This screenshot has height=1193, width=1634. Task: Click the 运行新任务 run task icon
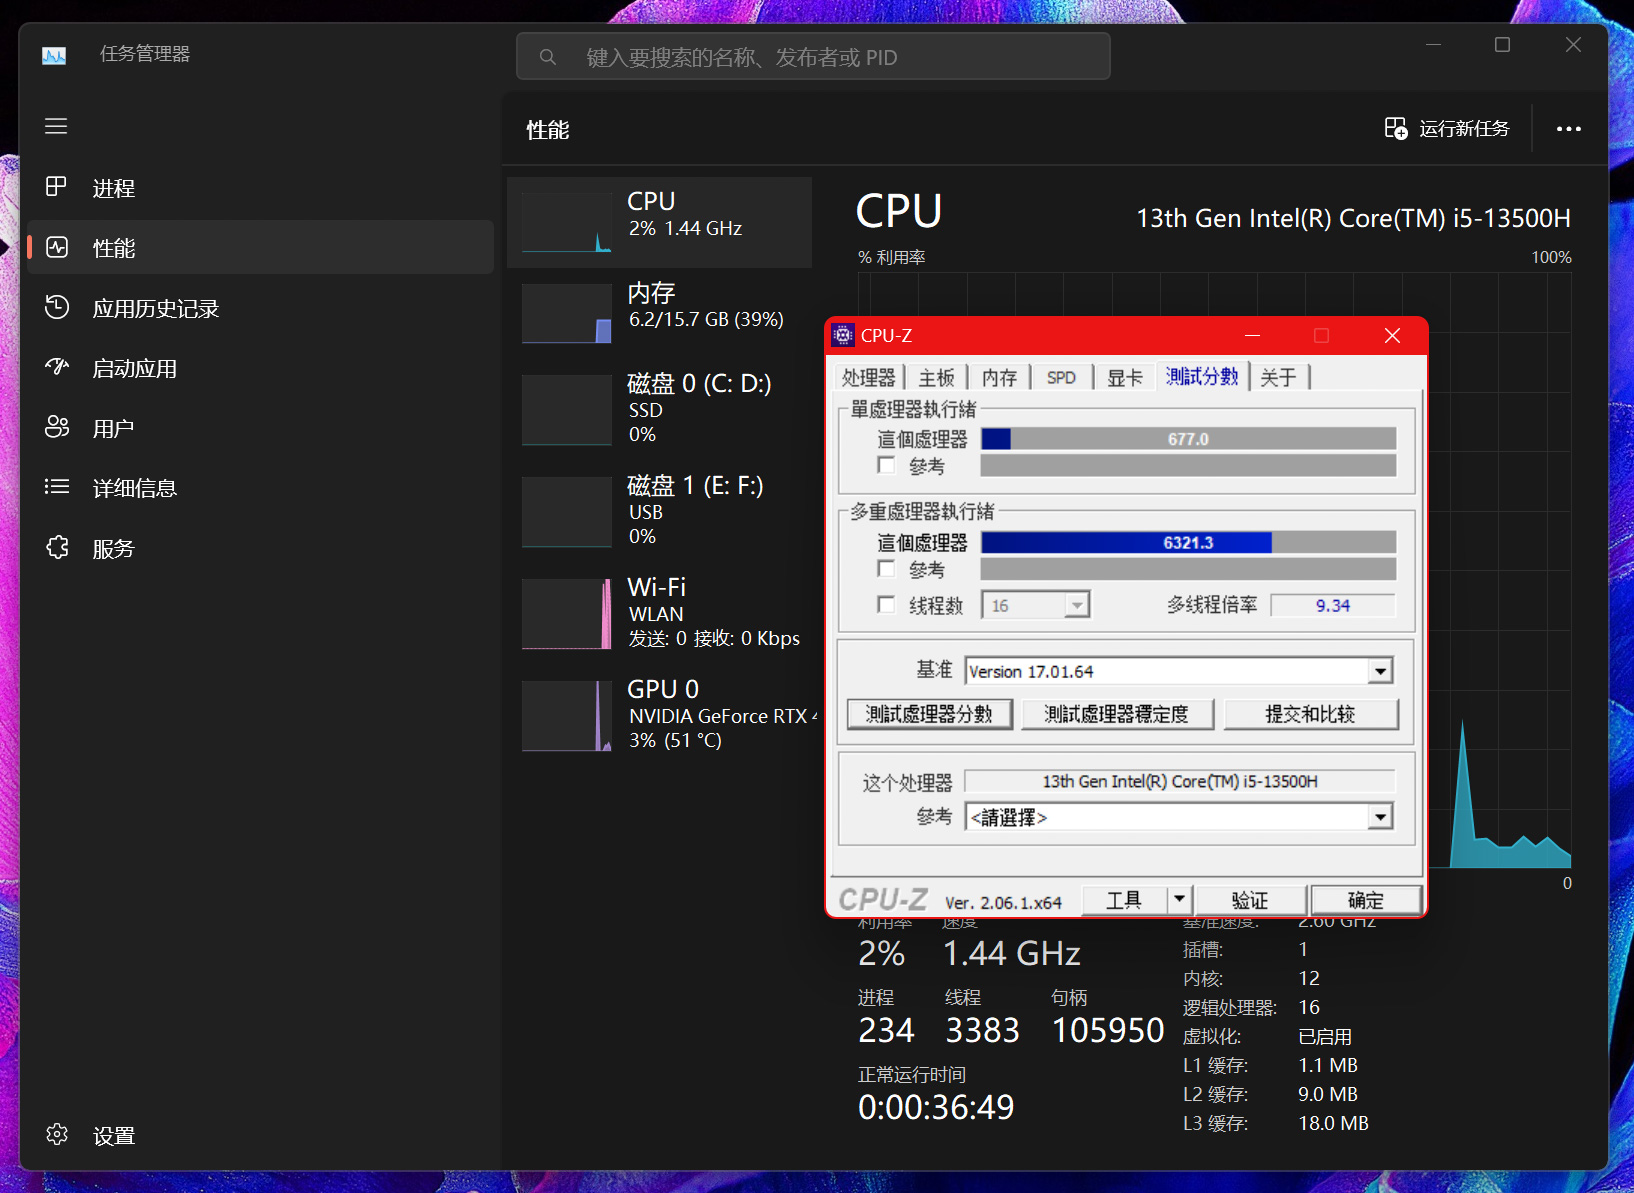click(x=1396, y=128)
